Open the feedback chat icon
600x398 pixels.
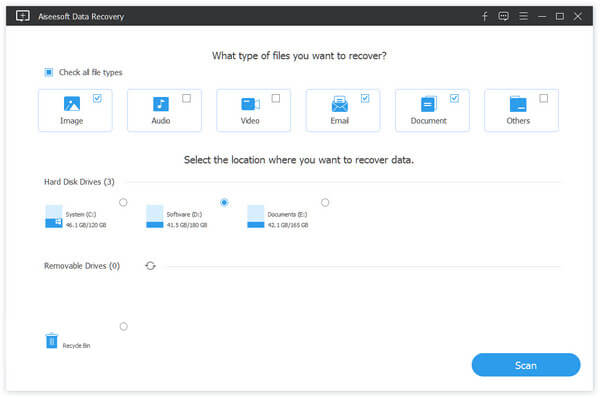(x=504, y=16)
